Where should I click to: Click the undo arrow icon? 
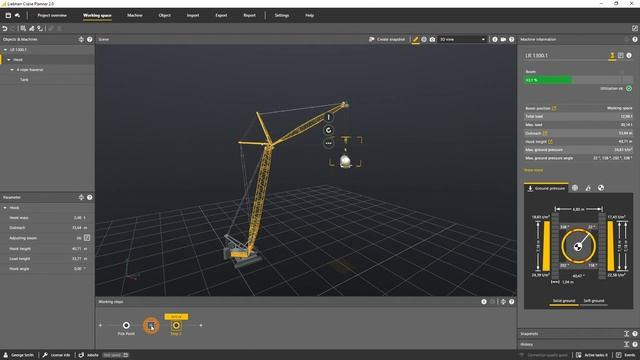(5, 29)
